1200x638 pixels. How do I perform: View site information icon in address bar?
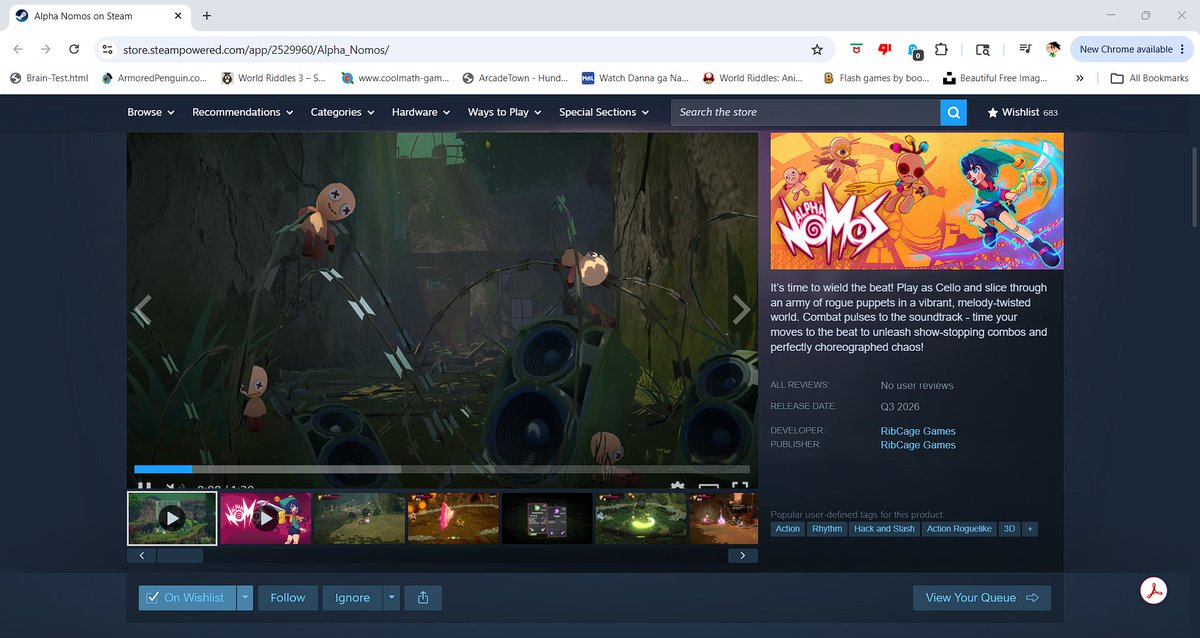(108, 49)
